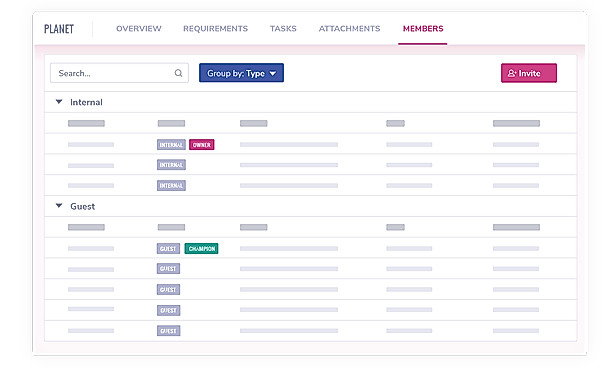Click the Invite button
The width and height of the screenshot is (613, 368).
tap(529, 73)
